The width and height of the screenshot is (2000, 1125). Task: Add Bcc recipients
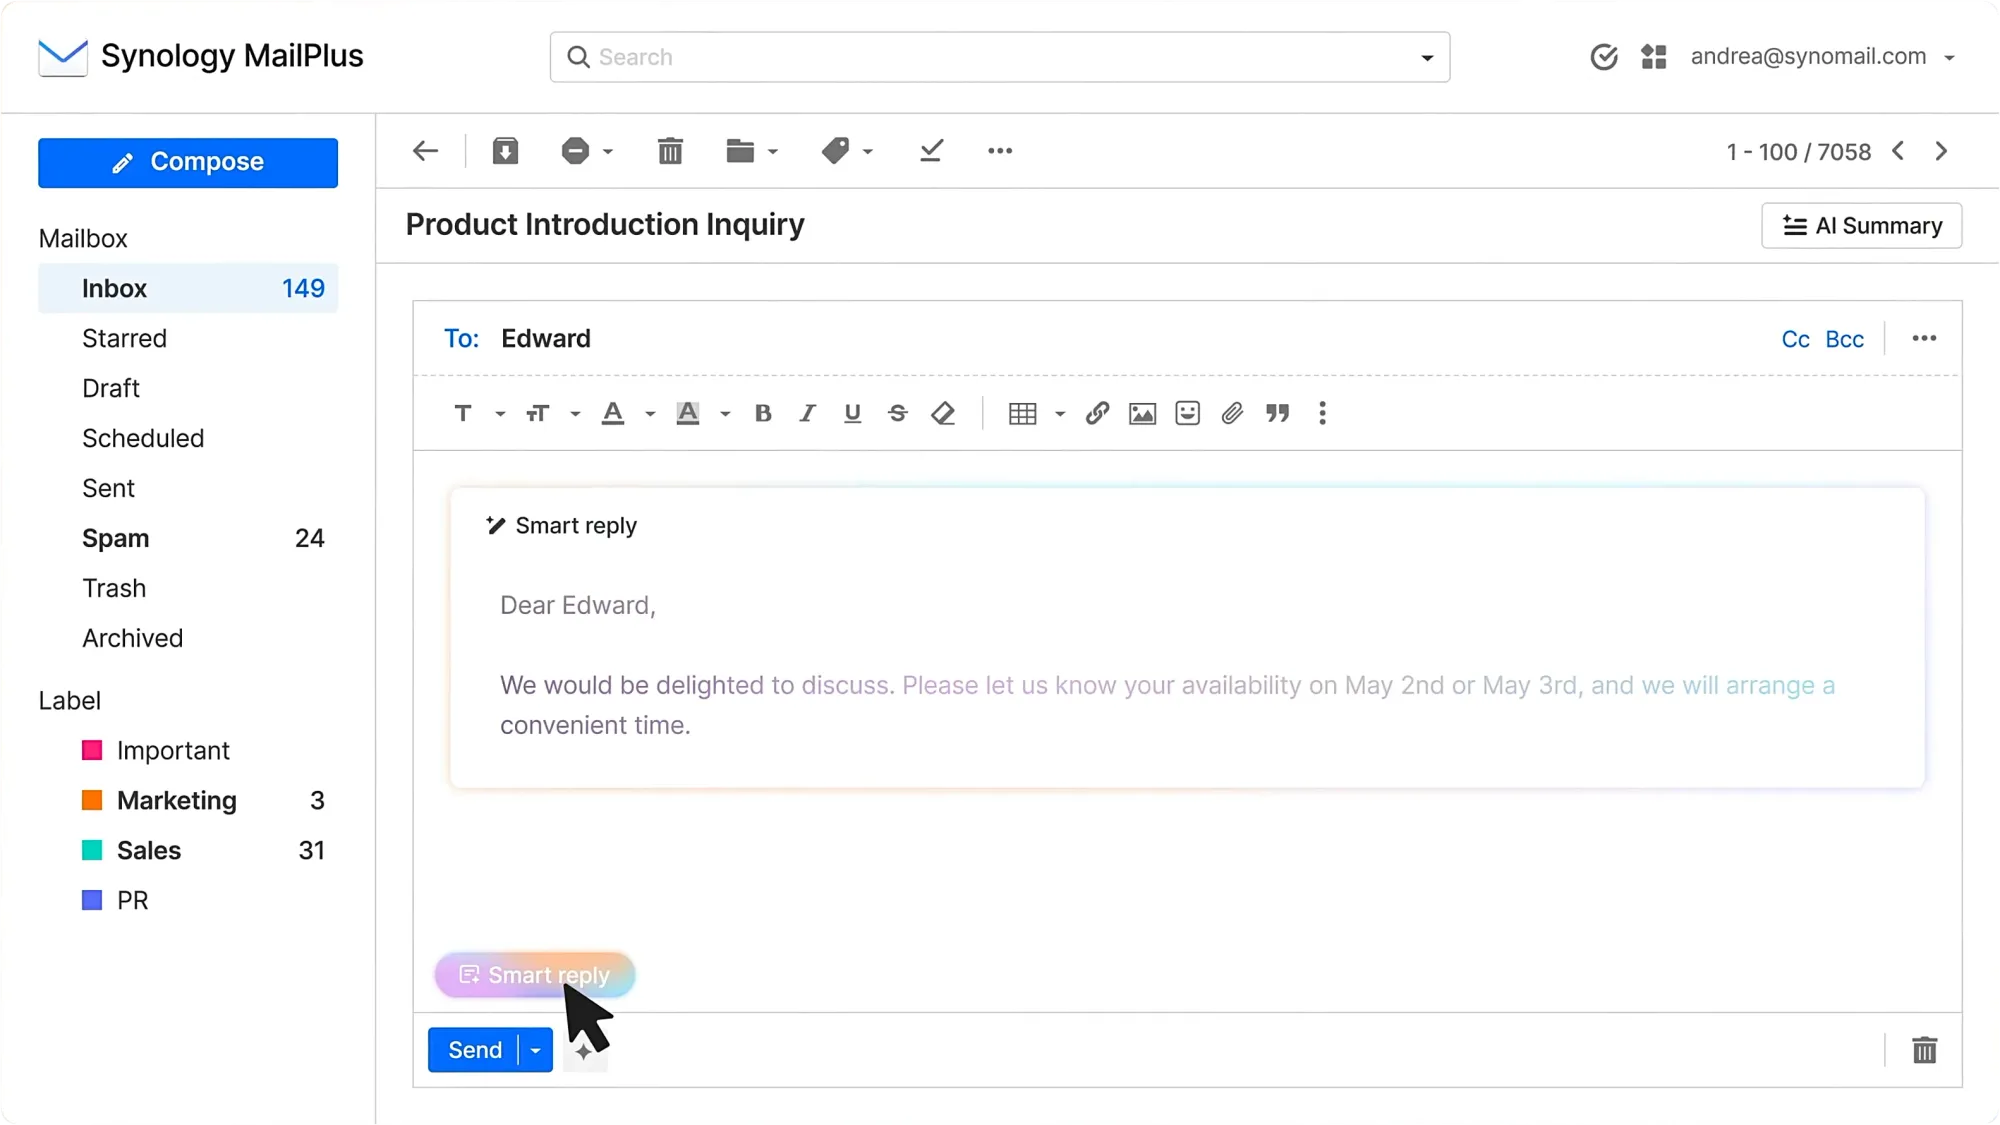[1844, 339]
